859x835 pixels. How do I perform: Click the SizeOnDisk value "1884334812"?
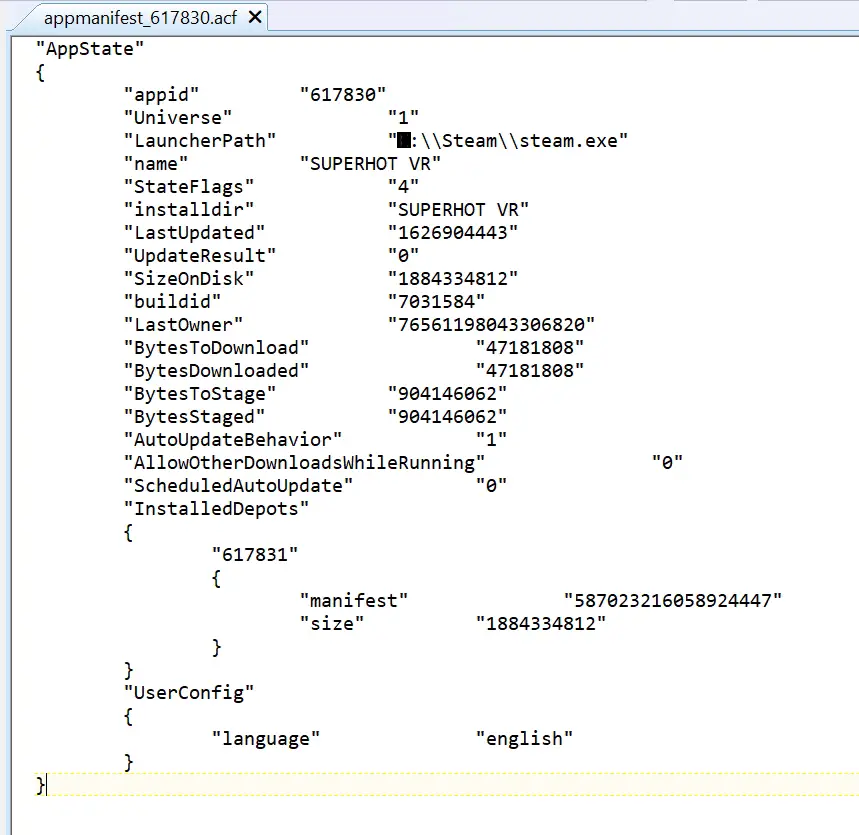click(x=453, y=279)
